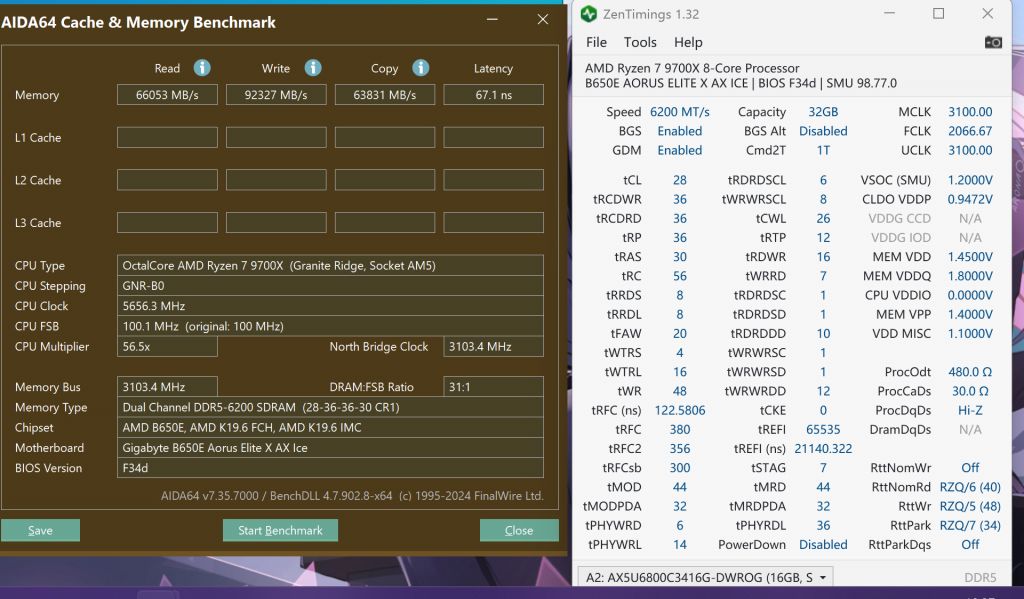Viewport: 1024px width, 599px height.
Task: Take a screenshot with ZenTimings camera icon
Action: click(x=993, y=42)
